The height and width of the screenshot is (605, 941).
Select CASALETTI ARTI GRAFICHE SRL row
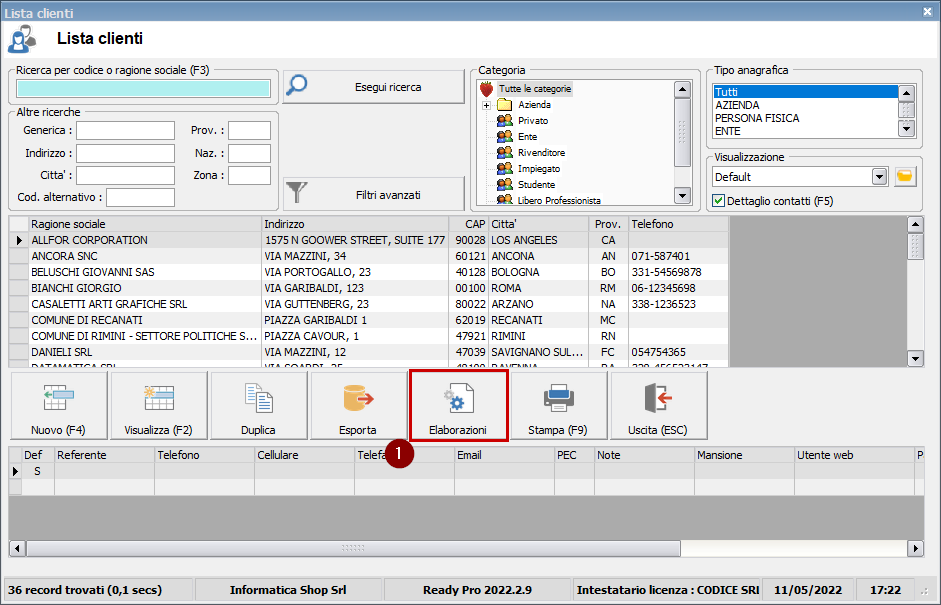point(368,304)
